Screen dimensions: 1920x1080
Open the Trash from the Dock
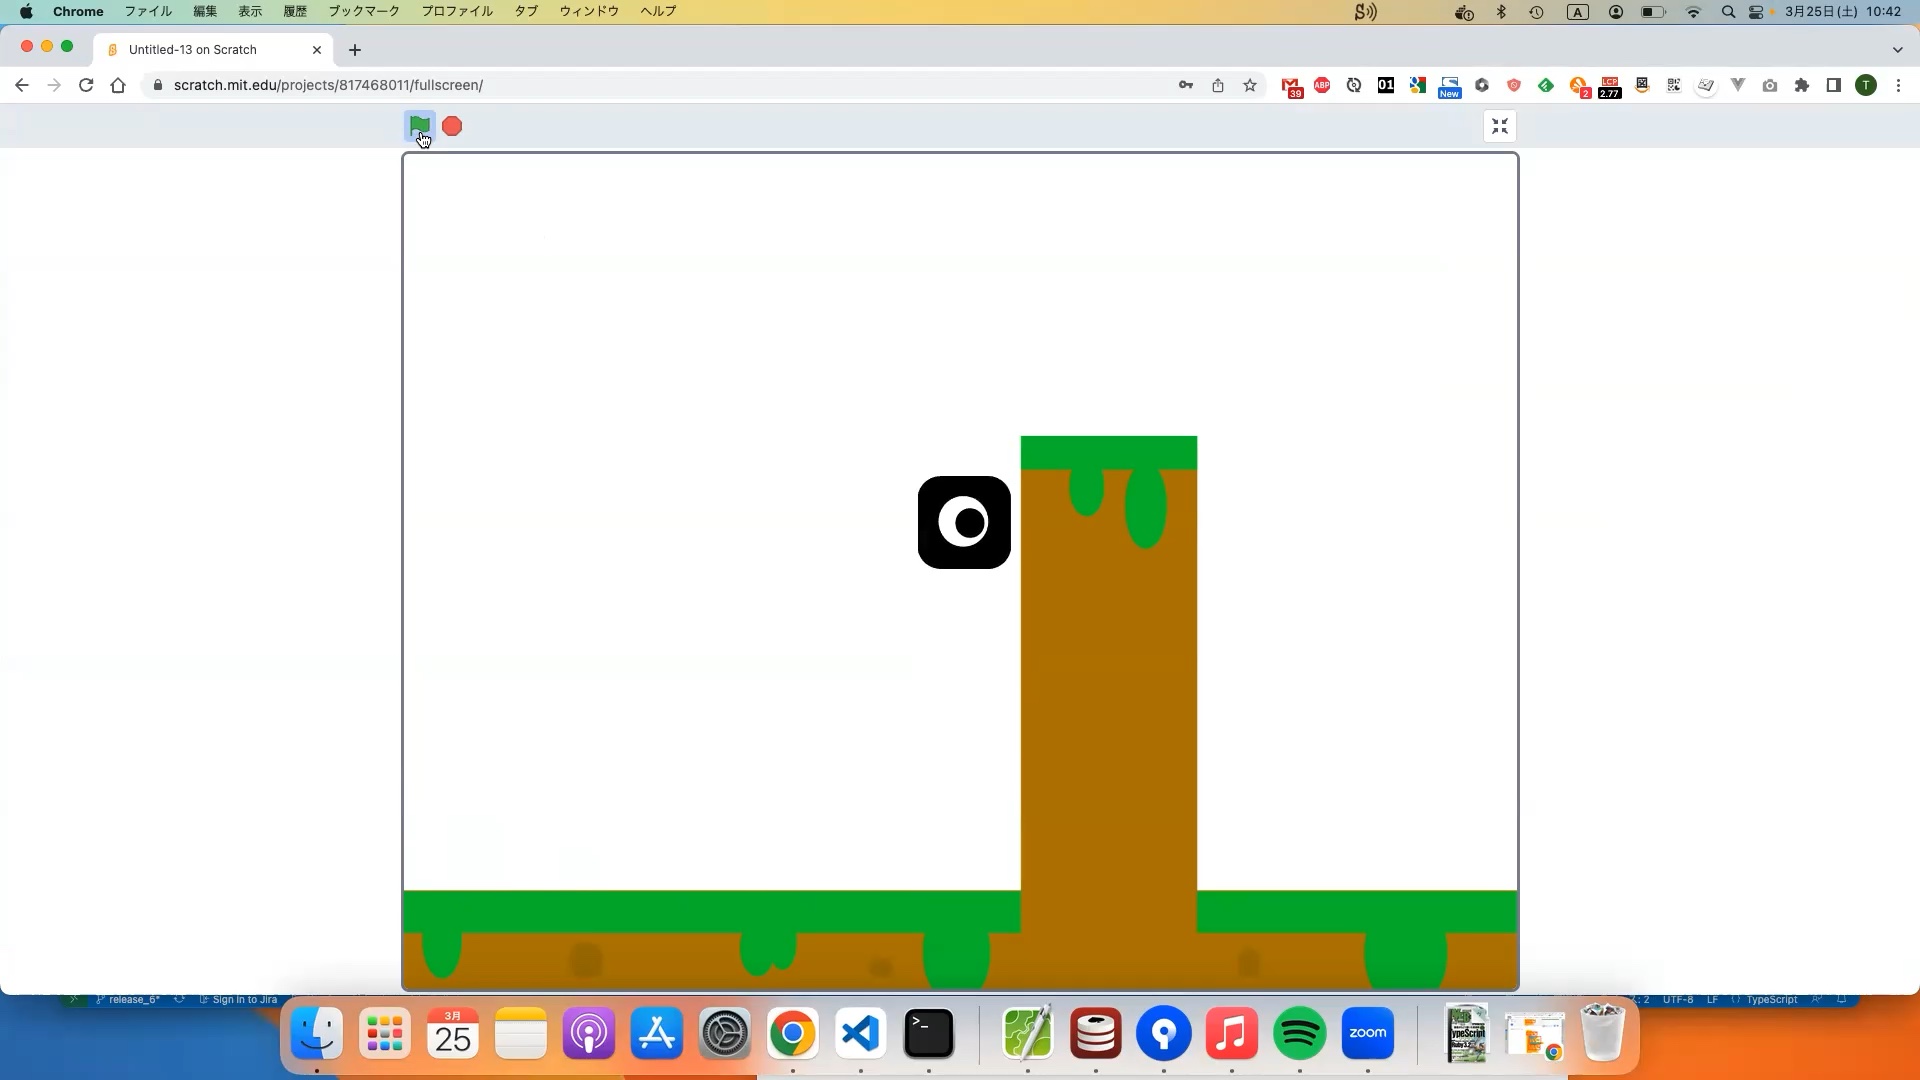[1603, 1034]
